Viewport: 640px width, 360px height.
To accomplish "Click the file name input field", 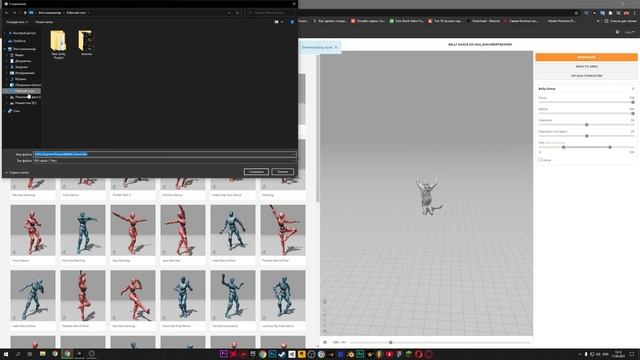I will [164, 154].
